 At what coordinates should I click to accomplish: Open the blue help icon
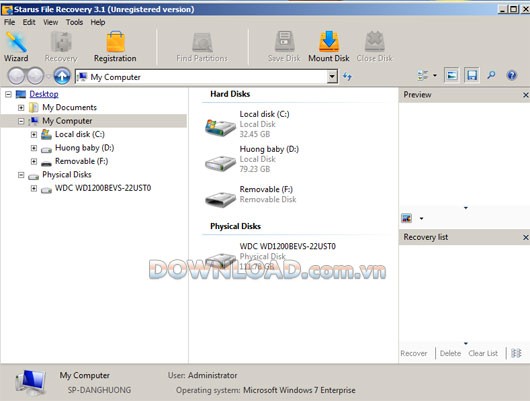point(512,75)
